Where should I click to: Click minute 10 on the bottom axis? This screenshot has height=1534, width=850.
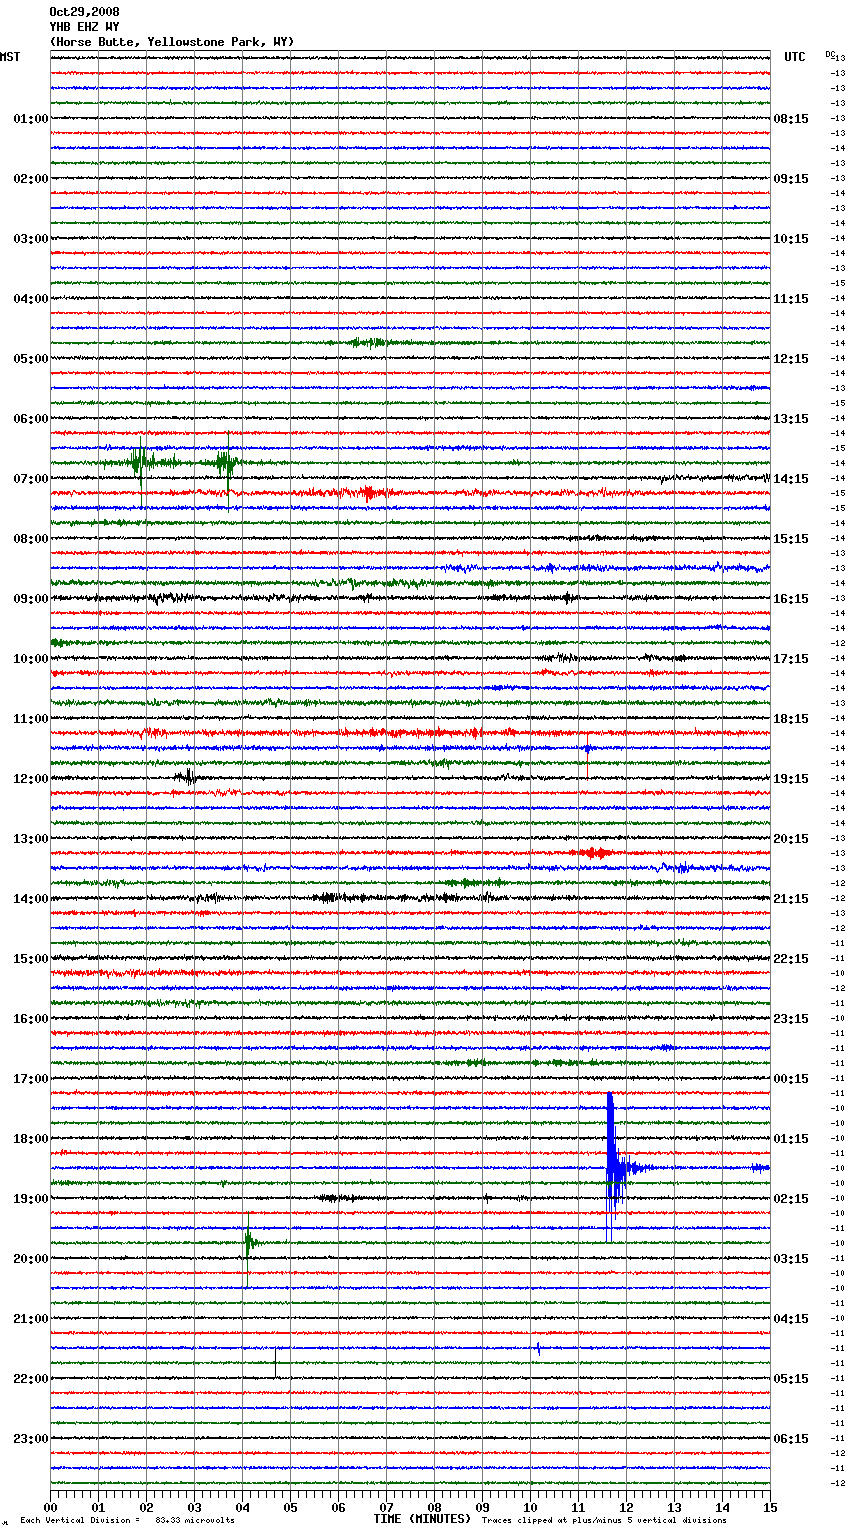(531, 1507)
